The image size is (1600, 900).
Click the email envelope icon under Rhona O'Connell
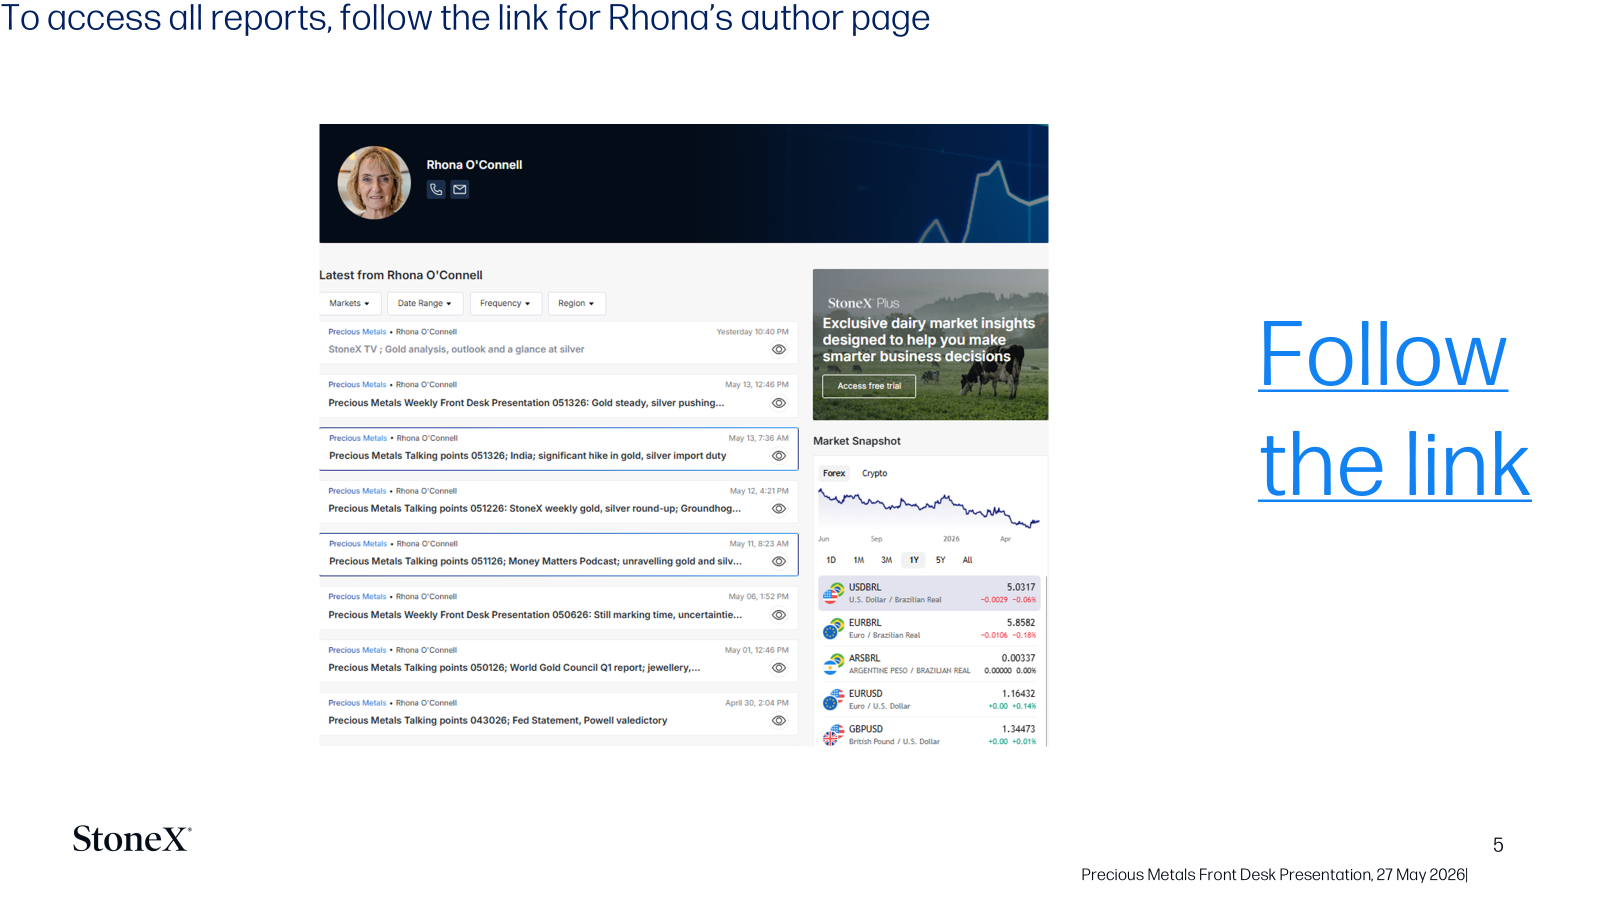click(460, 189)
